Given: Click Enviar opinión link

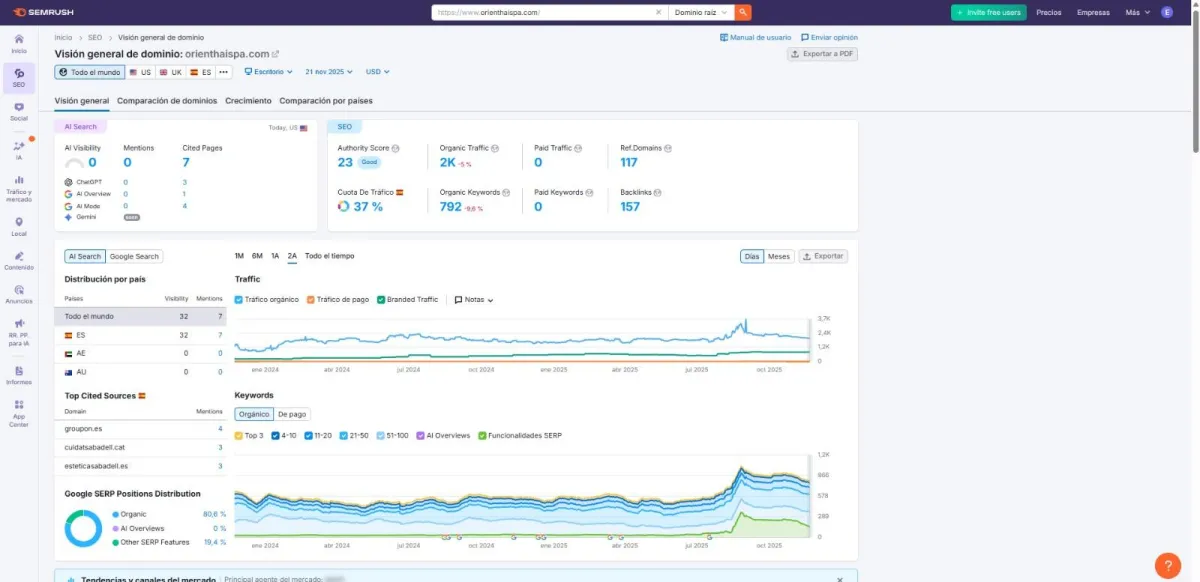Looking at the screenshot, I should 829,37.
